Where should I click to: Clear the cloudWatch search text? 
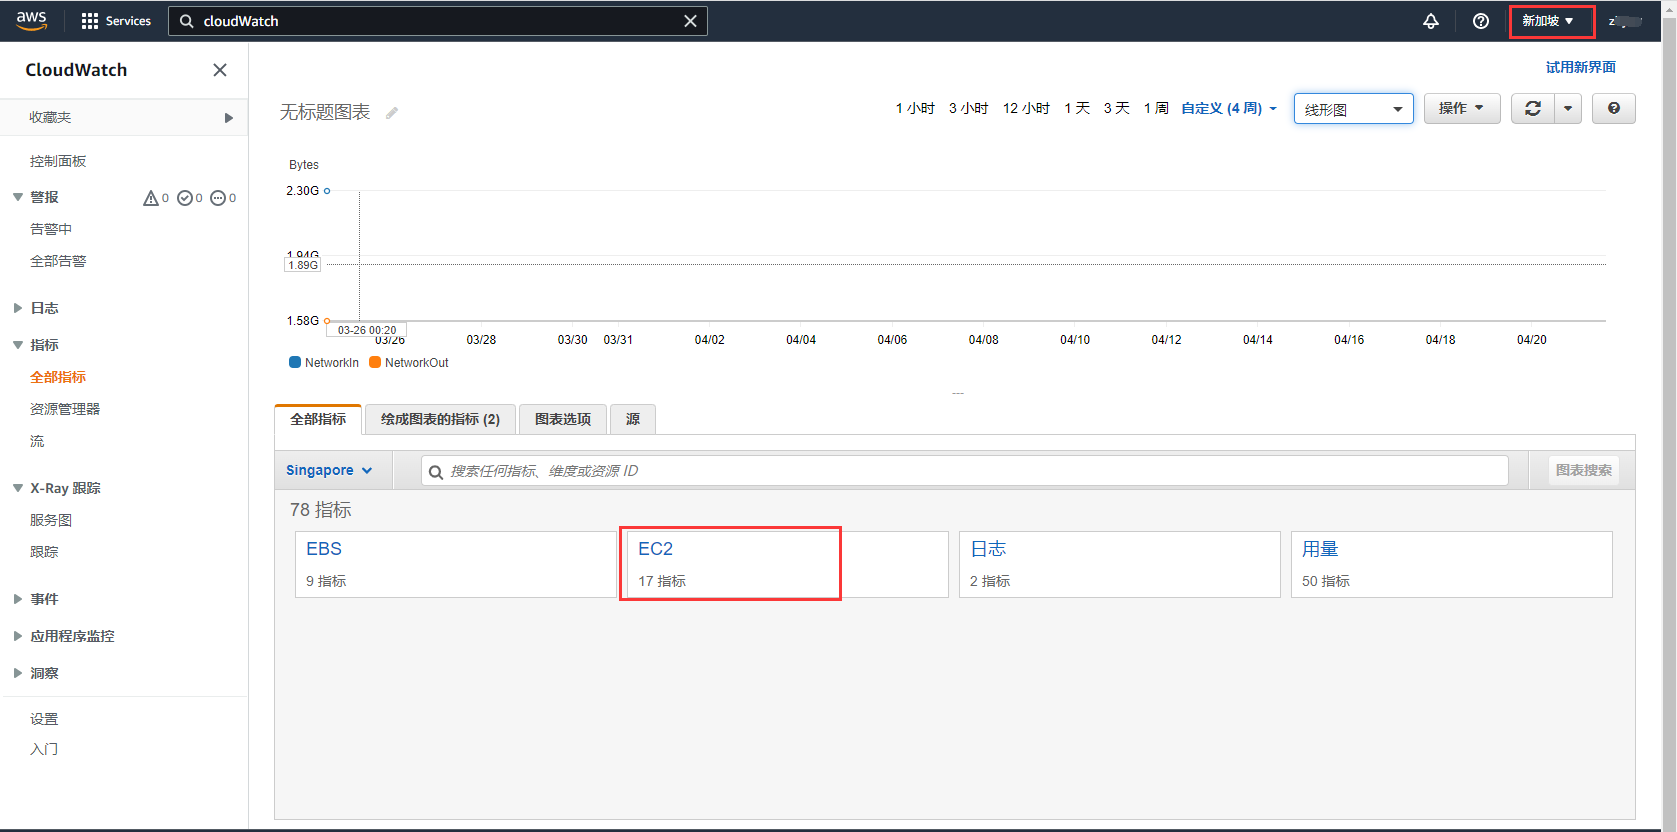pyautogui.click(x=690, y=21)
